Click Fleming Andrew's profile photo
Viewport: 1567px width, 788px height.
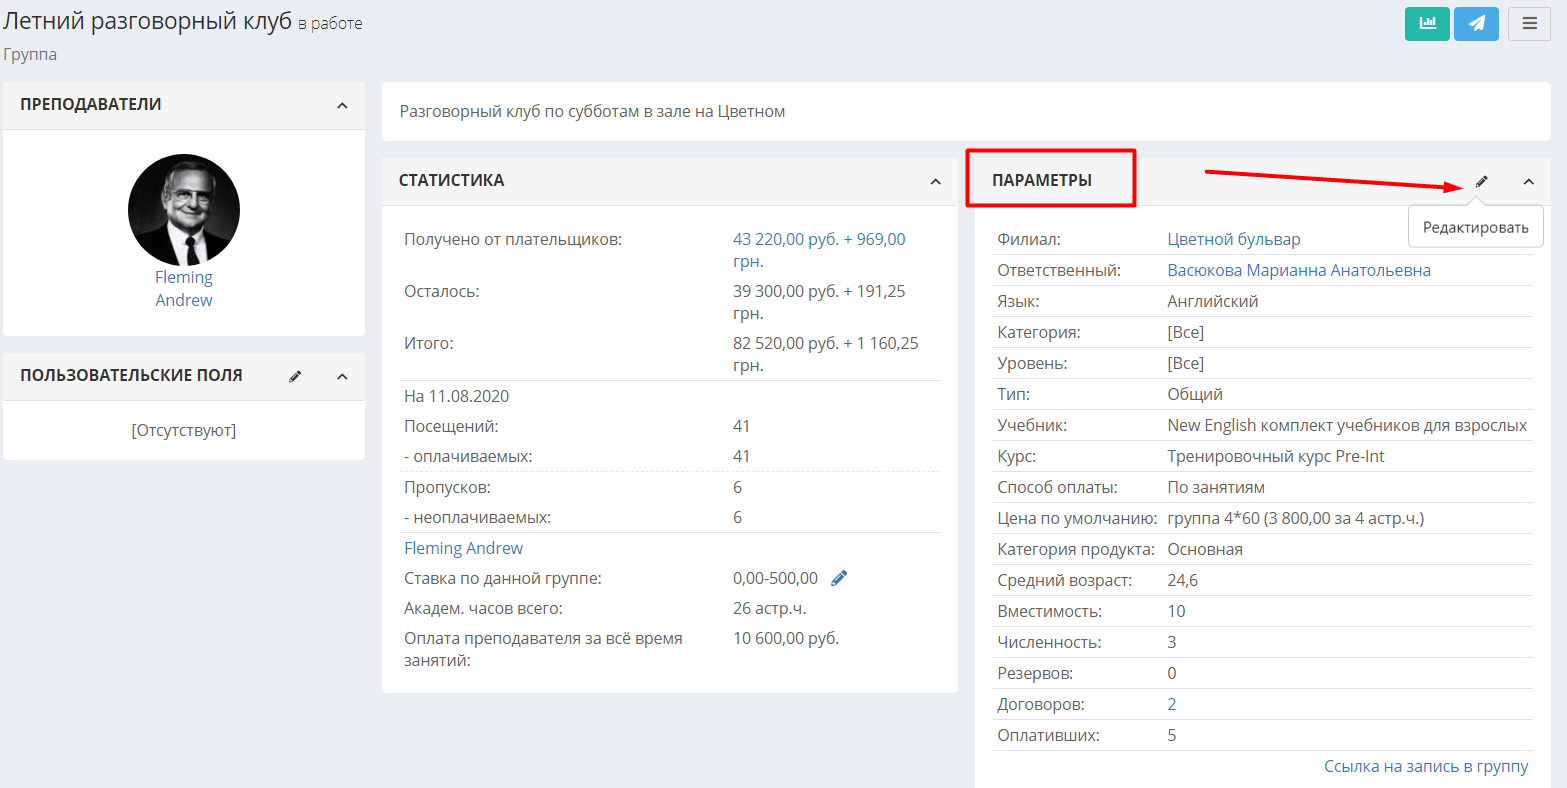pyautogui.click(x=184, y=210)
